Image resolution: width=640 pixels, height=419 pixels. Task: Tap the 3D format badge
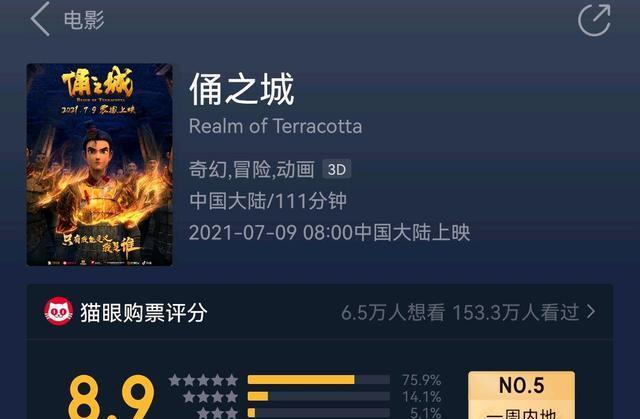tap(337, 169)
